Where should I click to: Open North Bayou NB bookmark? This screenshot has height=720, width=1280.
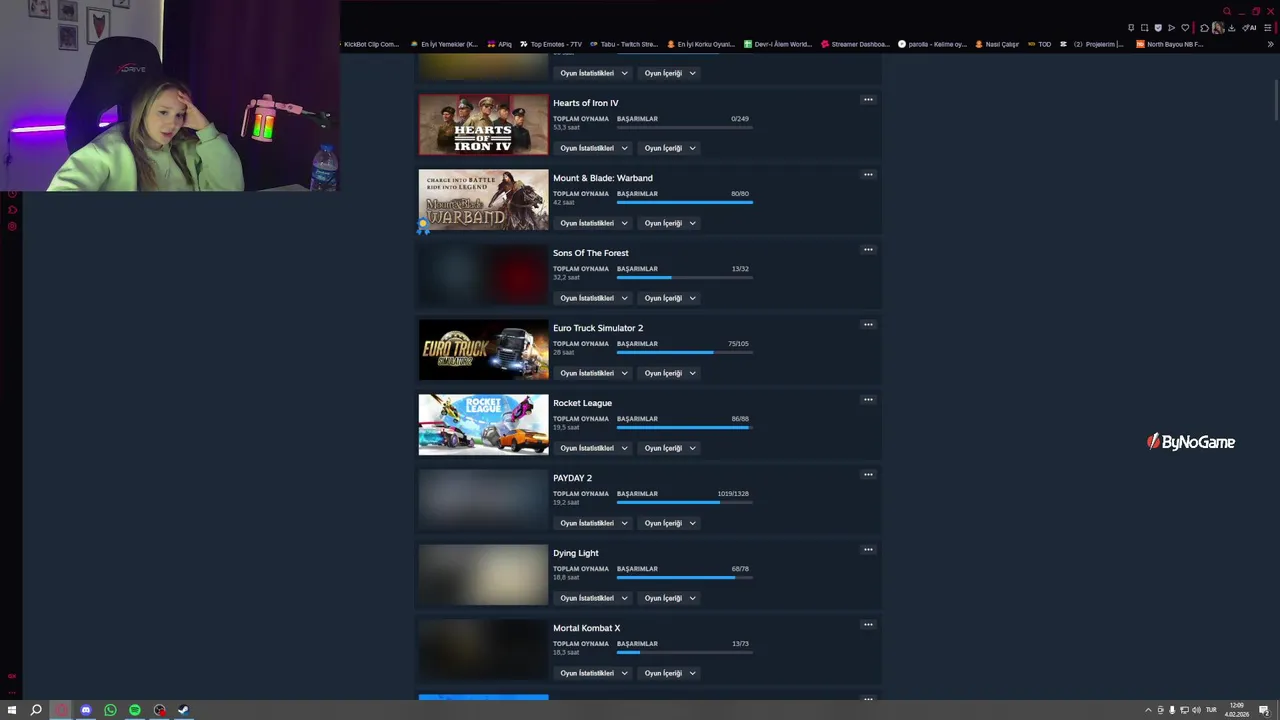(1170, 44)
